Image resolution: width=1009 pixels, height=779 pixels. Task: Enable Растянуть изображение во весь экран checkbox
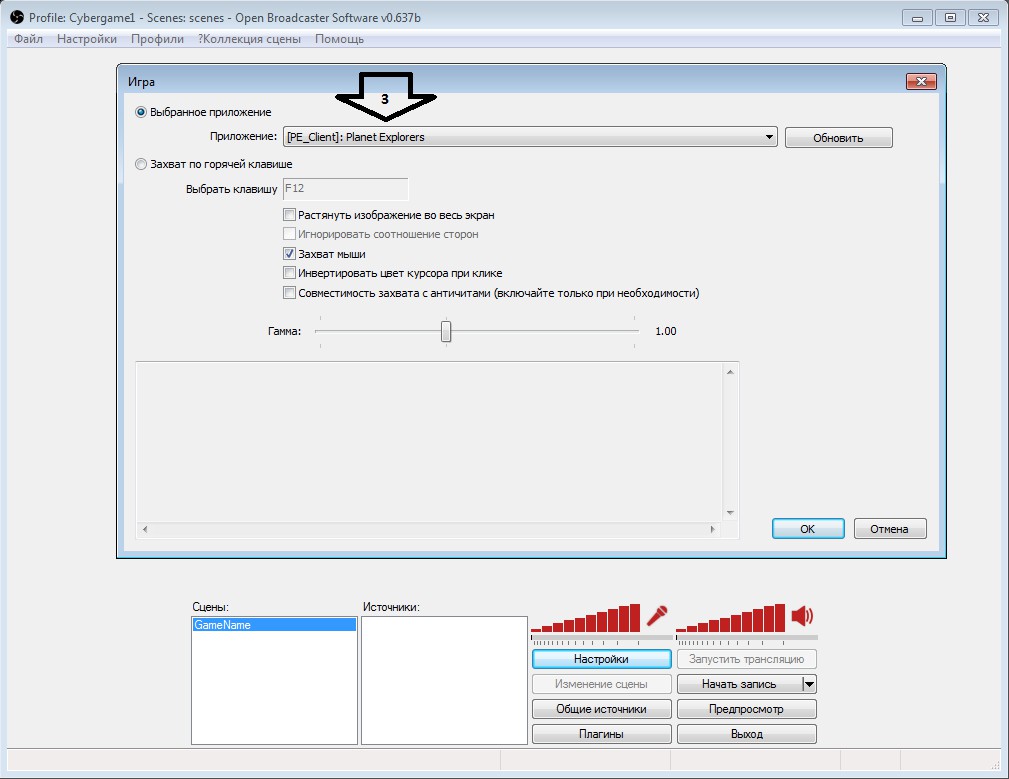[290, 215]
